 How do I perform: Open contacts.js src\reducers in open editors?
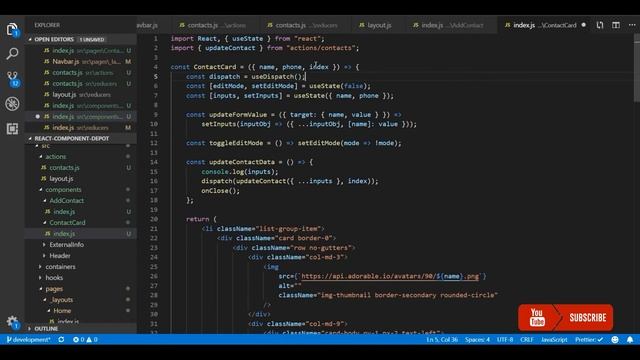tap(80, 84)
